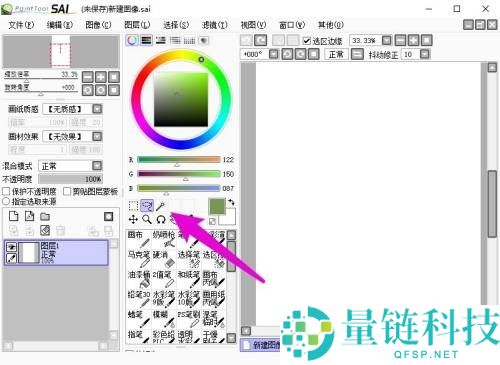Zoom out using canvas toolbar minus
Image resolution: width=500 pixels, height=365 pixels.
(400, 41)
